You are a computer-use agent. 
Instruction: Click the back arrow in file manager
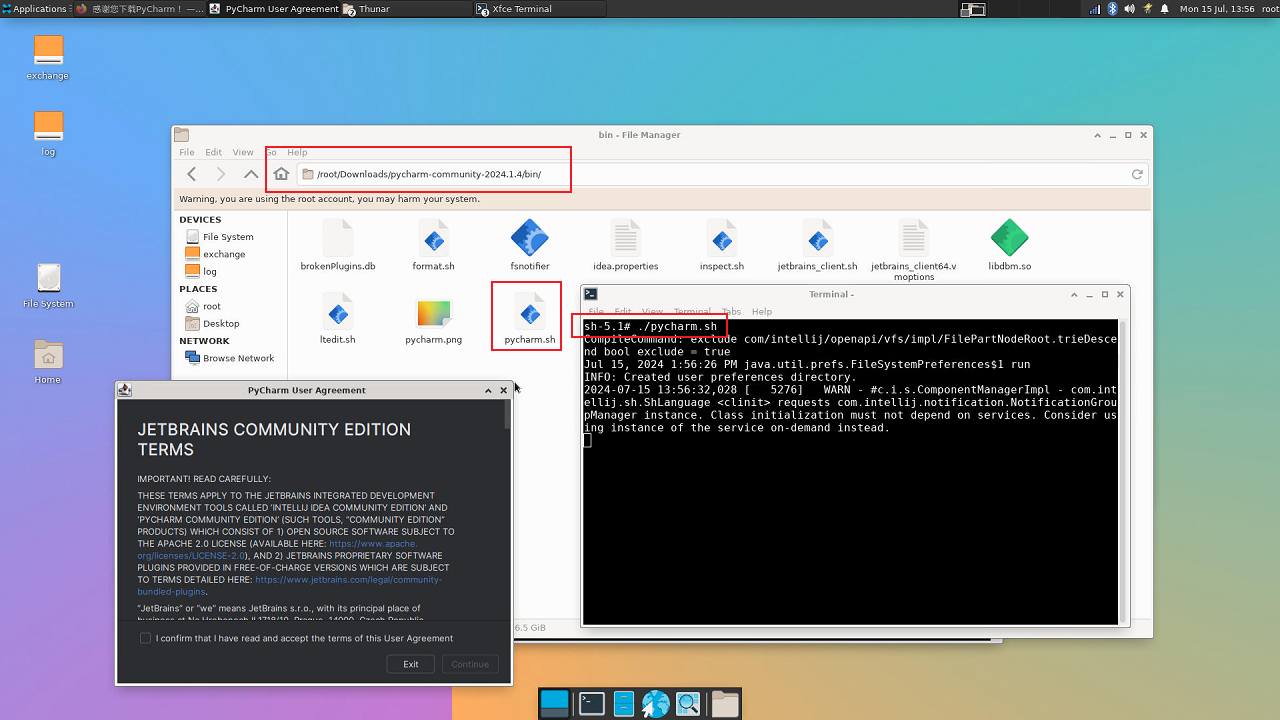[192, 174]
